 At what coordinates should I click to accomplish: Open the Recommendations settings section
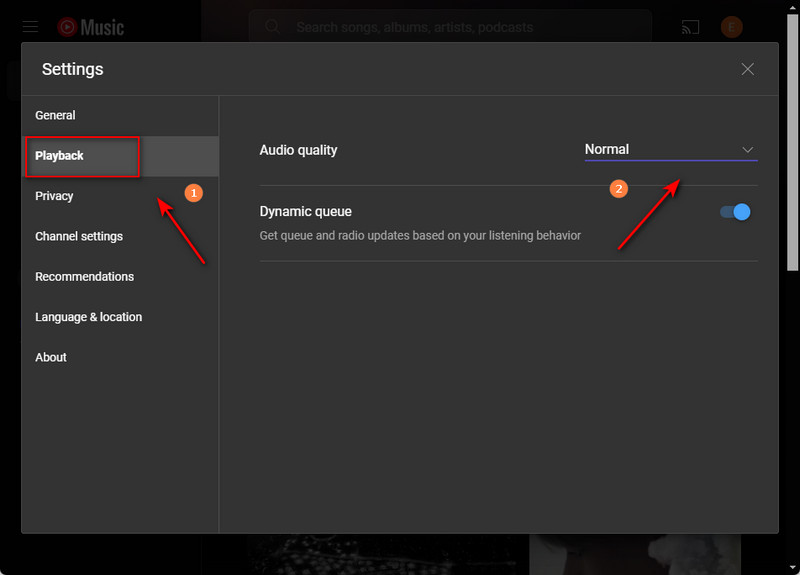click(85, 277)
